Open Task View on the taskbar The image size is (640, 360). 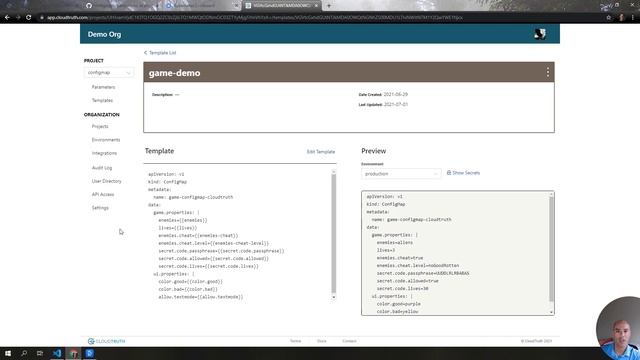(40, 353)
